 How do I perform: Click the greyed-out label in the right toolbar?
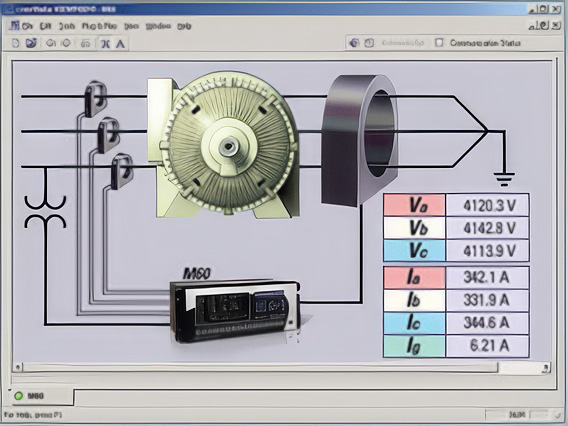(x=403, y=43)
